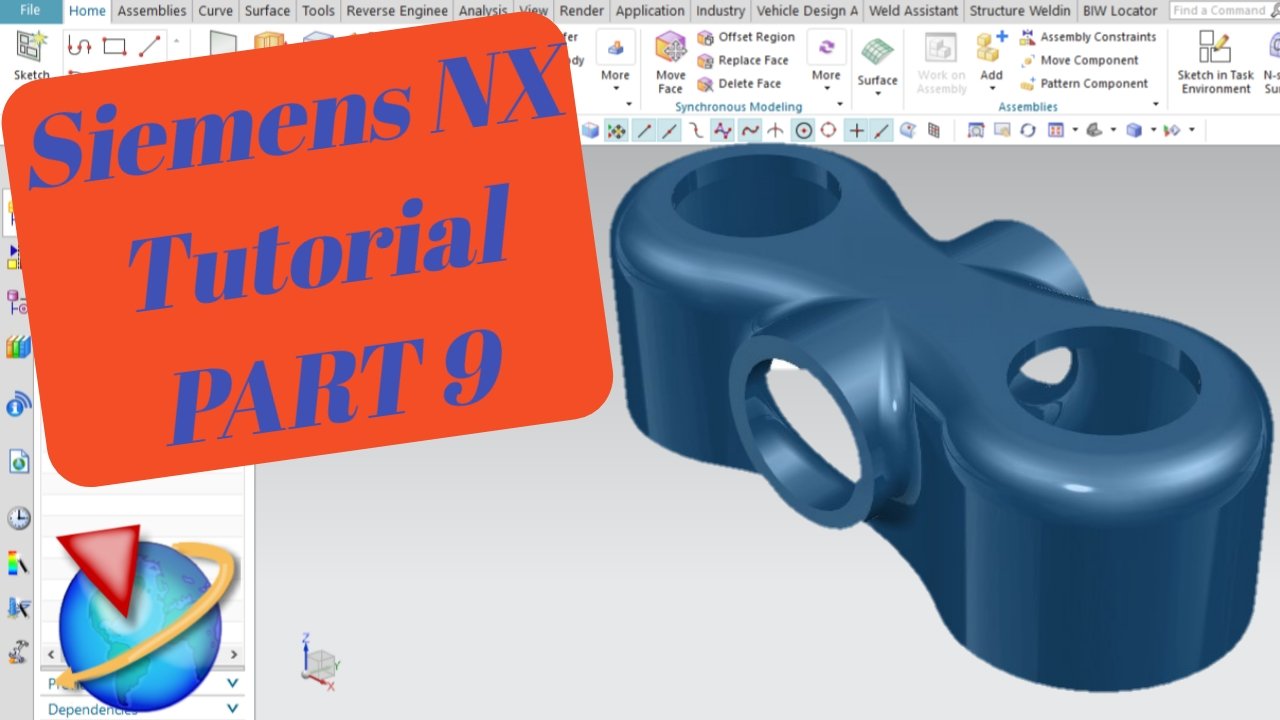
Task: Open the Roles sidebar icon at bottom
Action: (x=18, y=652)
